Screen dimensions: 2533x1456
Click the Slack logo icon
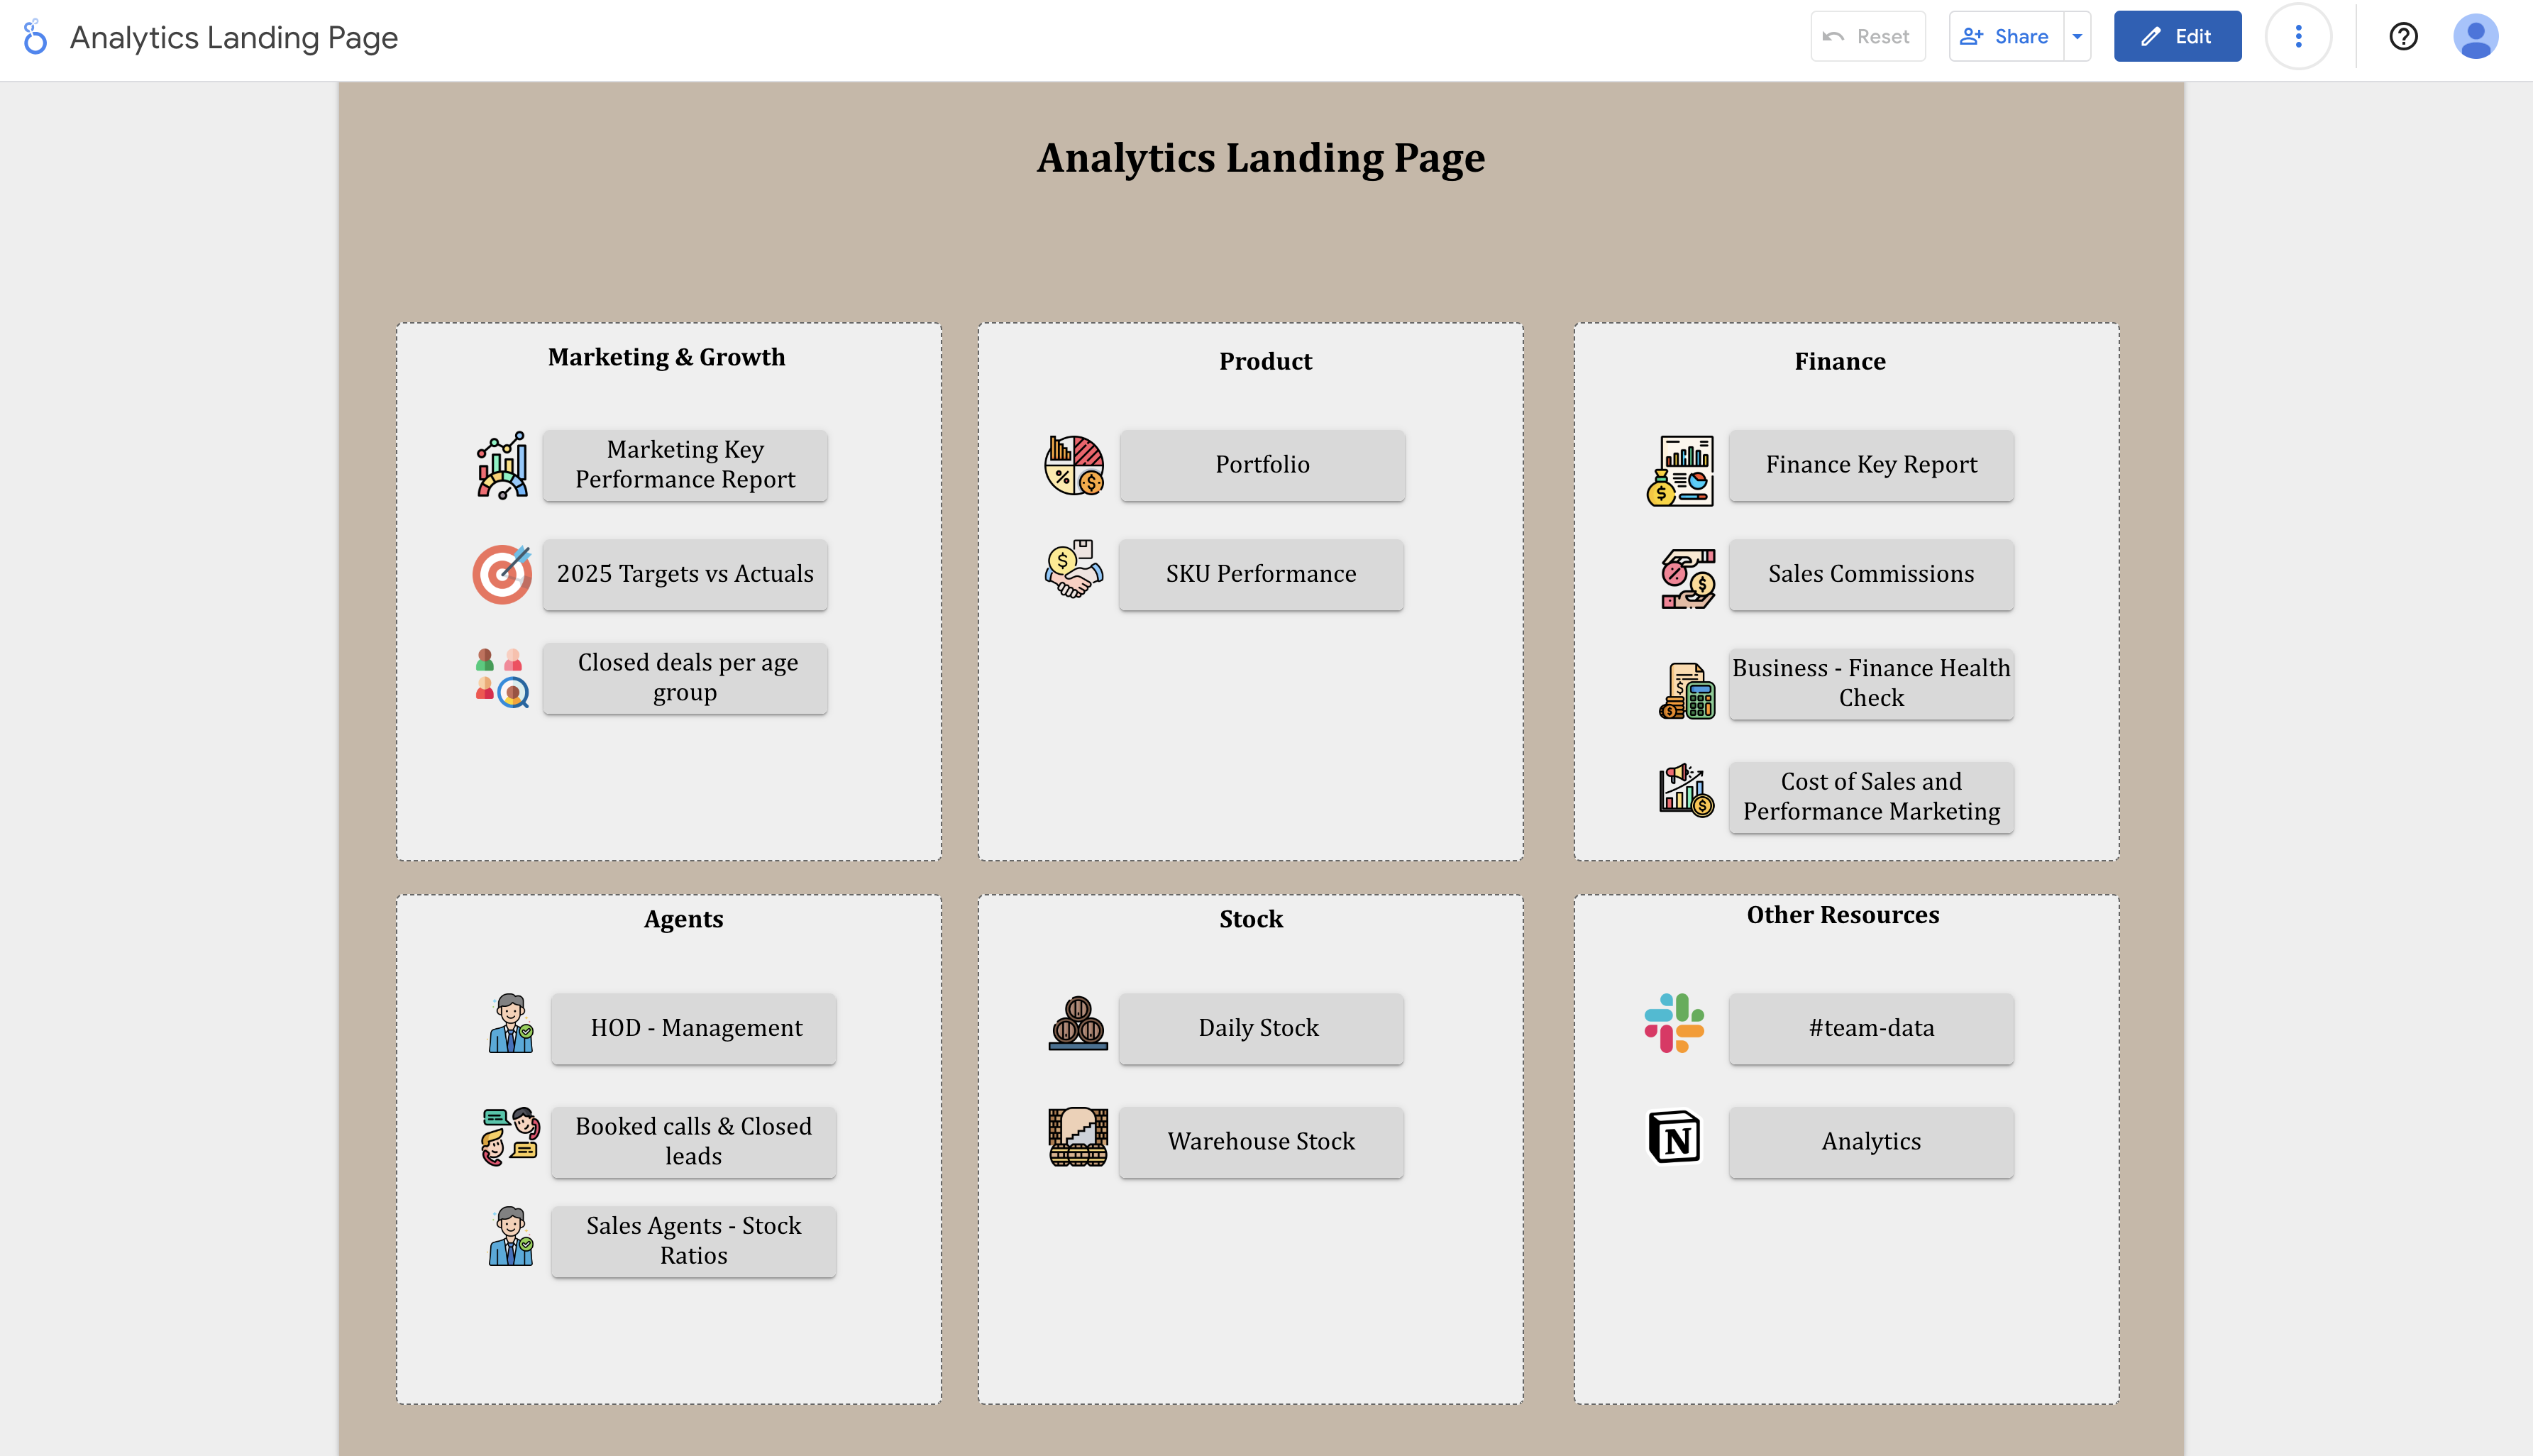point(1674,1023)
